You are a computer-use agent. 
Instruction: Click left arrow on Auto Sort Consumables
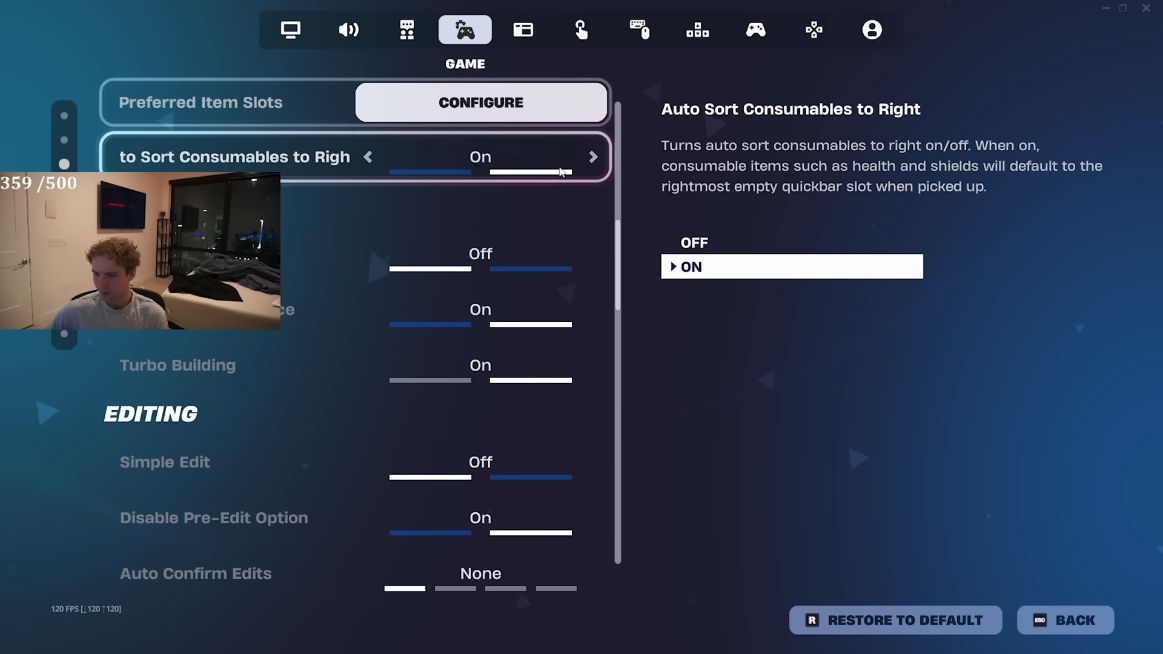tap(368, 157)
